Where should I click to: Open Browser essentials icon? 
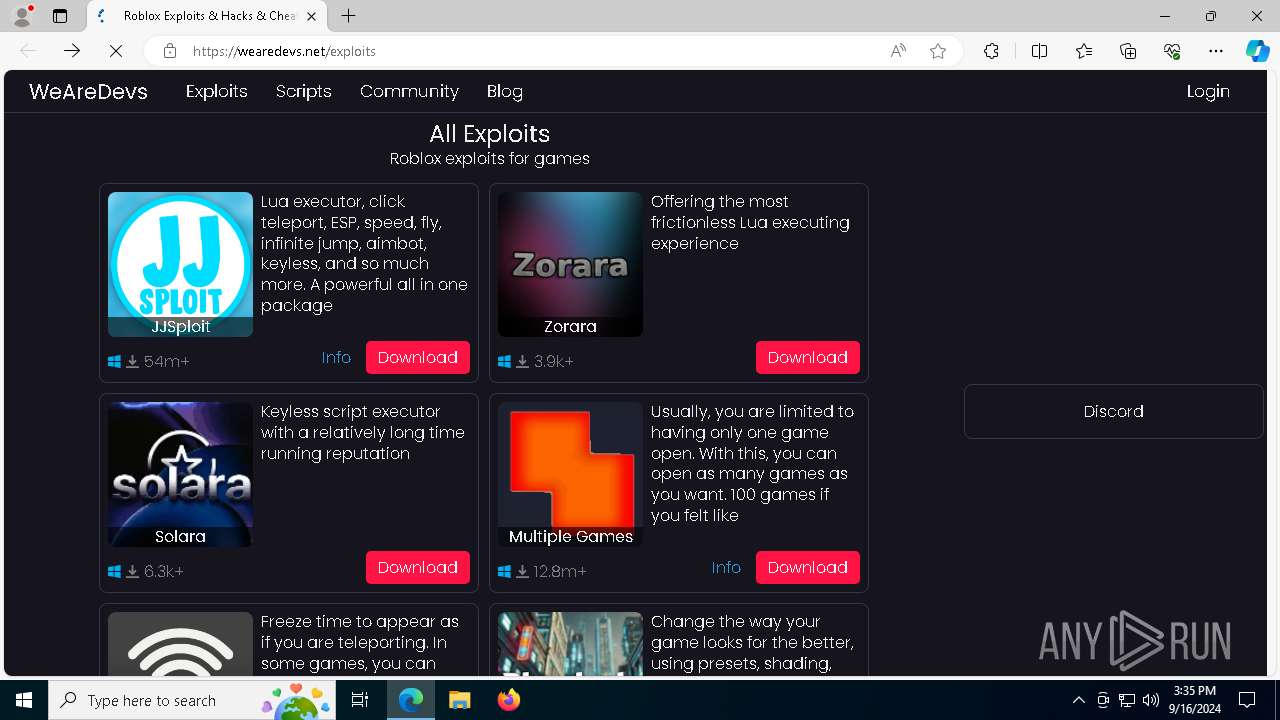[x=1172, y=51]
